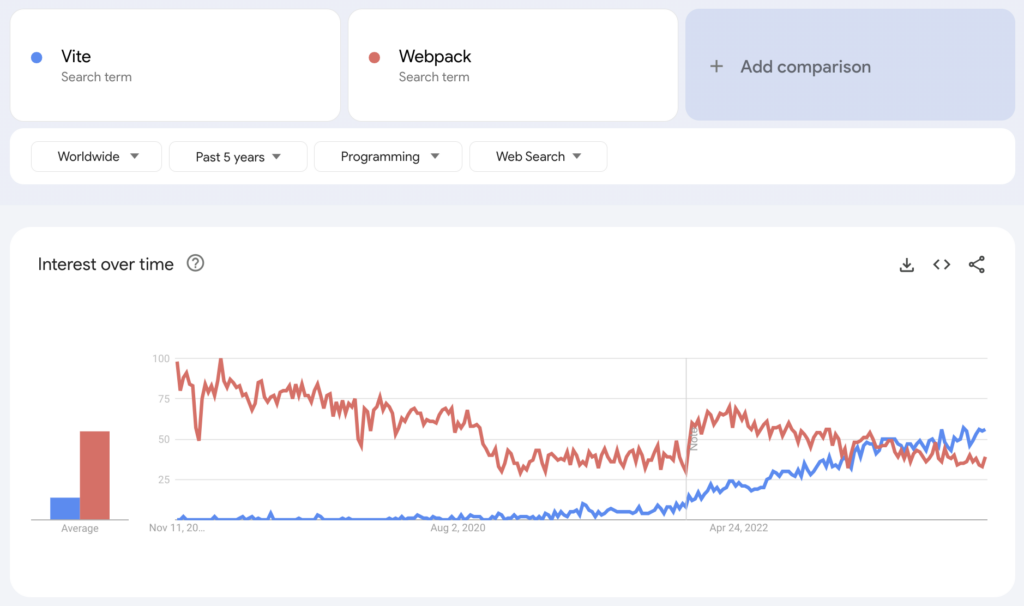Screen dimensions: 1024x606
Task: Select the Vite search term card
Action: pos(175,65)
